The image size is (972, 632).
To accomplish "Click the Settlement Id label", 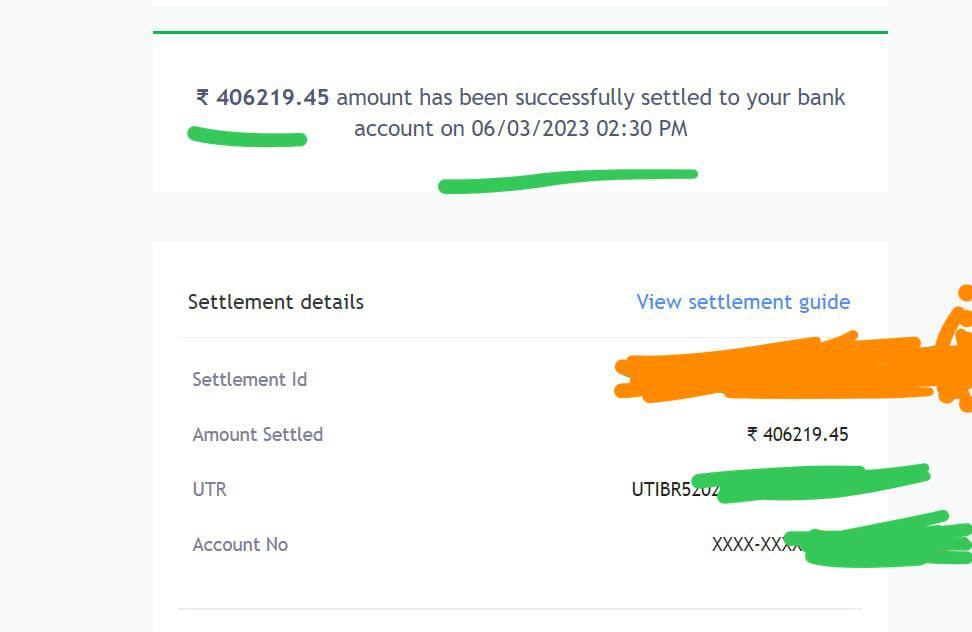I will tap(249, 379).
